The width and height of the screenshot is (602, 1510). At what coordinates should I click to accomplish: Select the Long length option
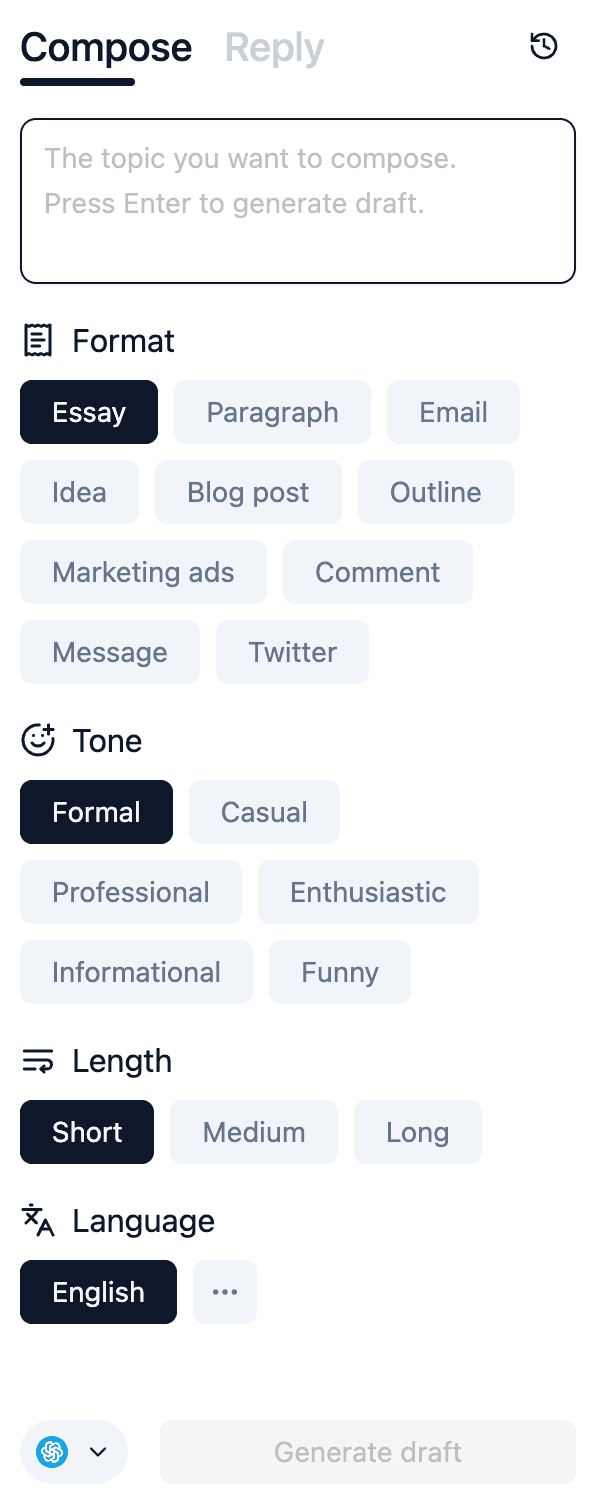(x=418, y=1132)
